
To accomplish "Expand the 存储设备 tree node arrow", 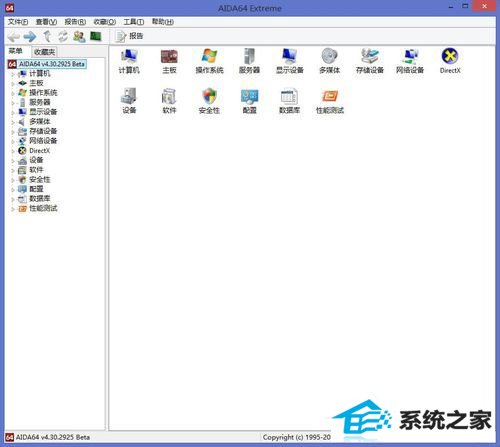I will click(x=13, y=132).
